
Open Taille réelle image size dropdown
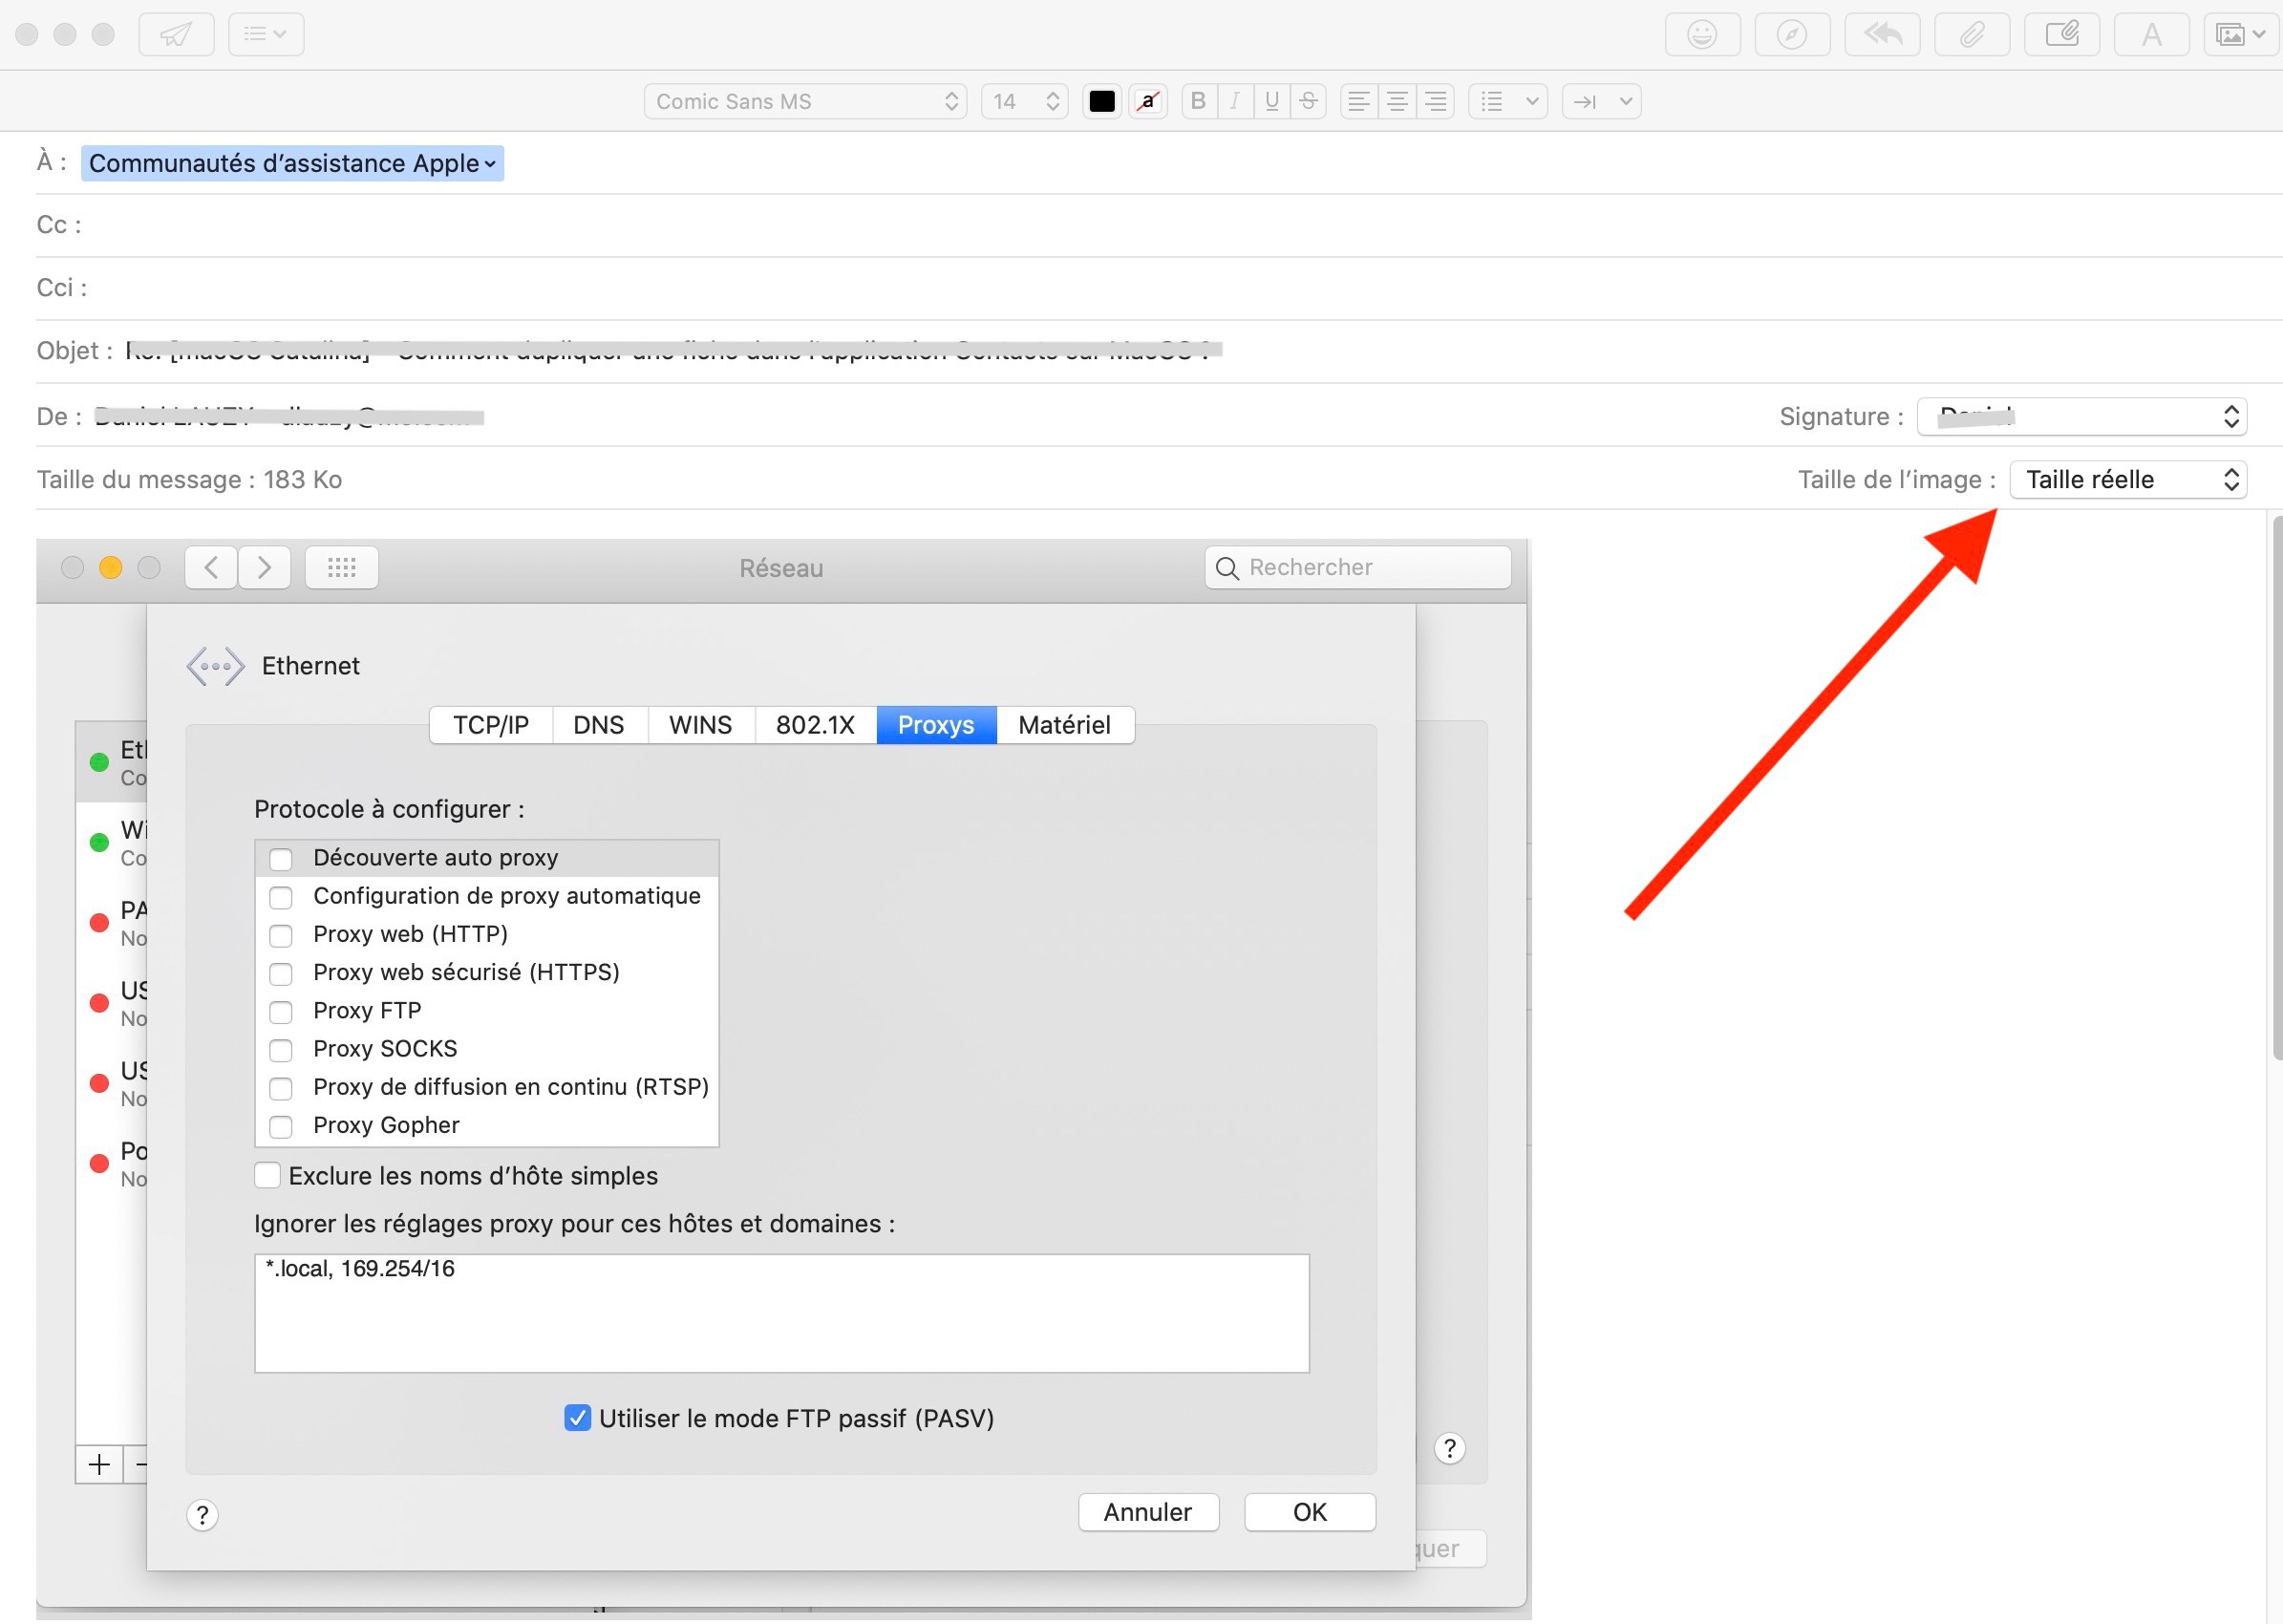click(x=2127, y=480)
